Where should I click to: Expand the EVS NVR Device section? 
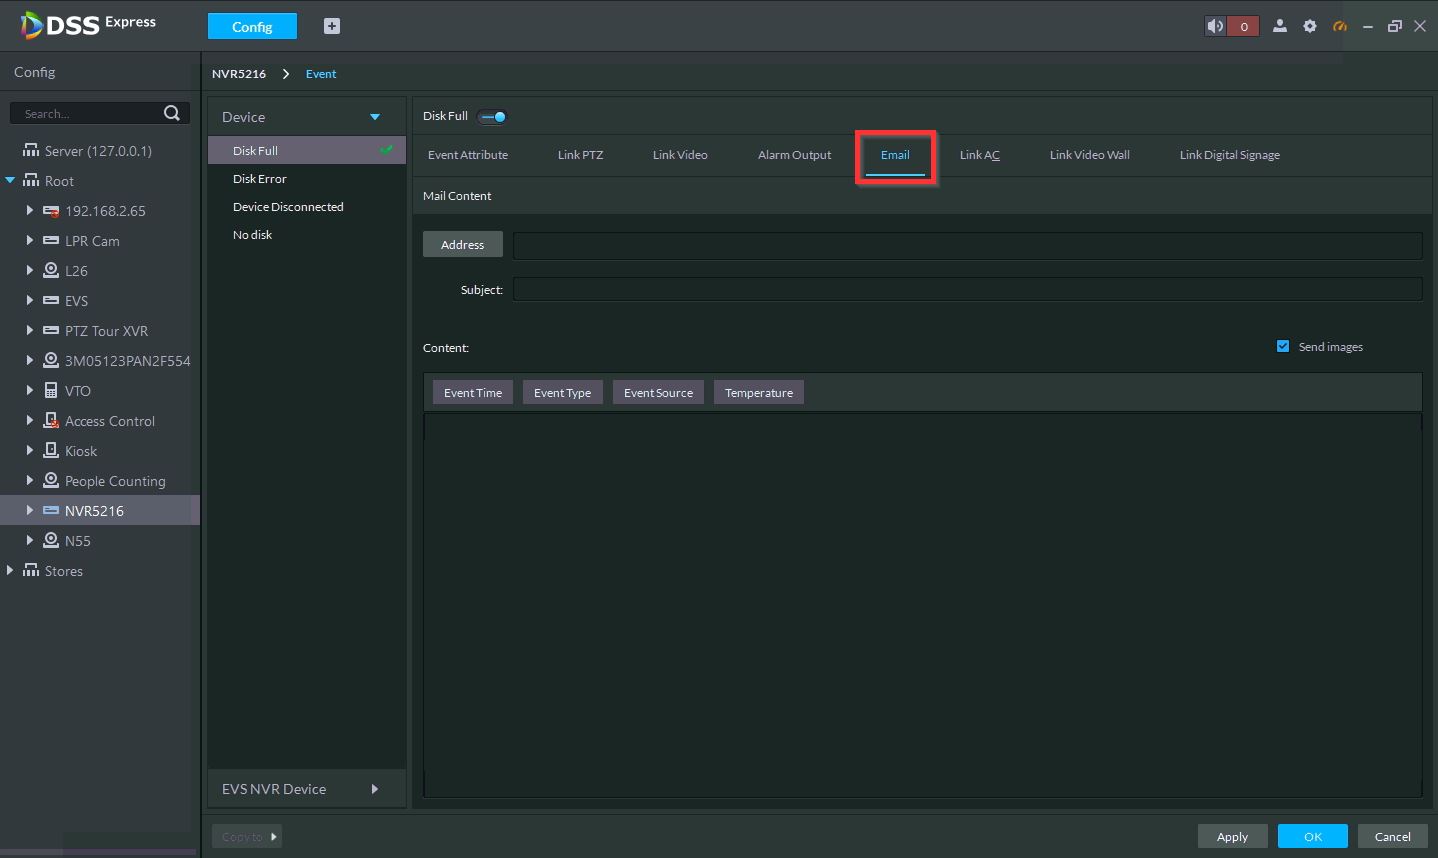(x=375, y=789)
